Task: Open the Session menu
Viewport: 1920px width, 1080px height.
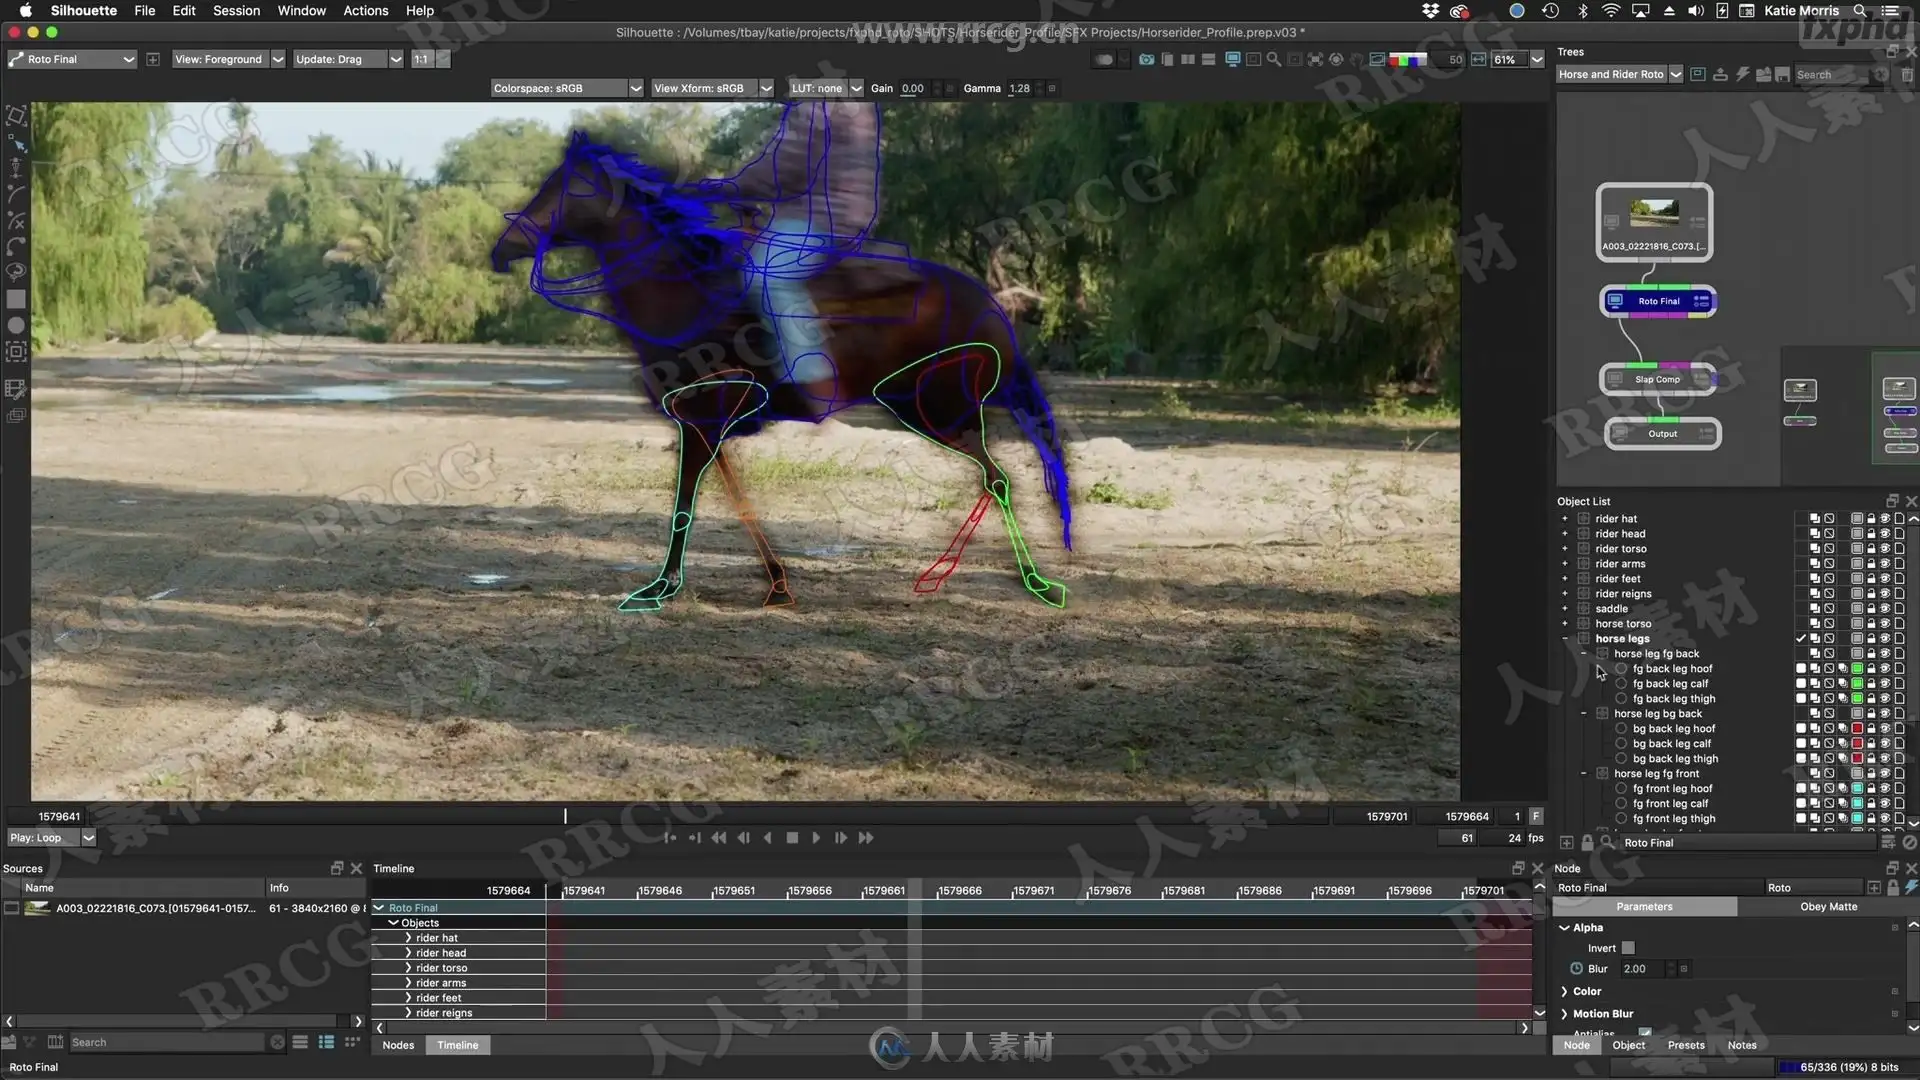Action: tap(236, 11)
